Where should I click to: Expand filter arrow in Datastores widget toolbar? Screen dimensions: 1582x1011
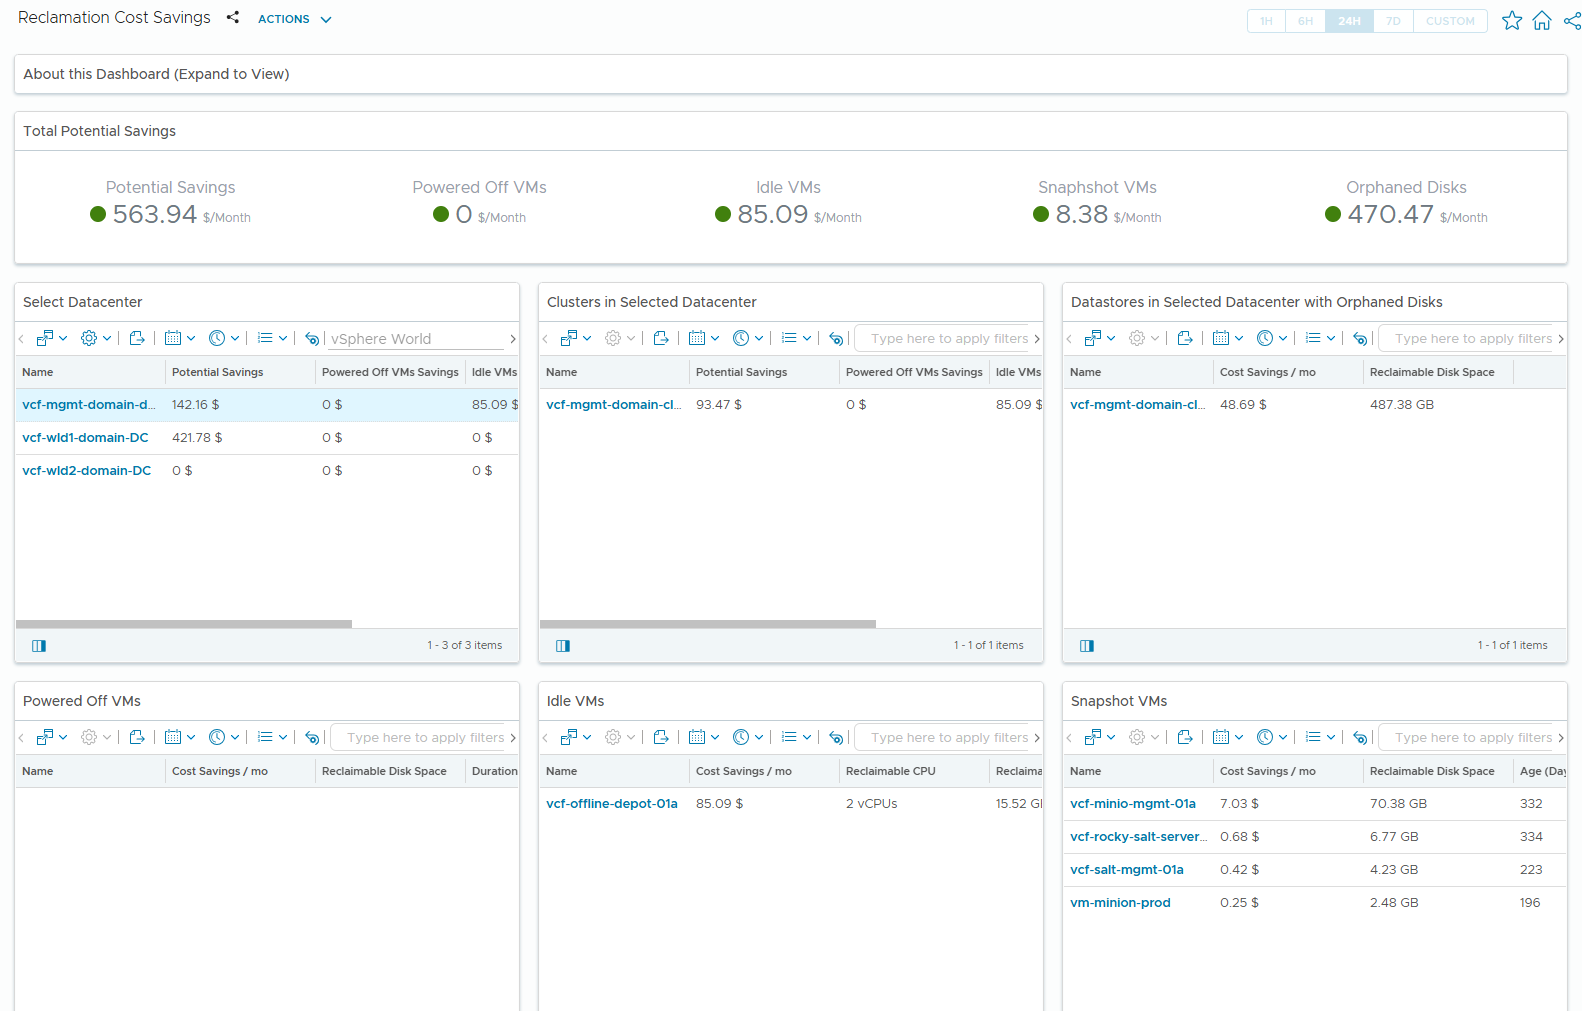(1561, 339)
